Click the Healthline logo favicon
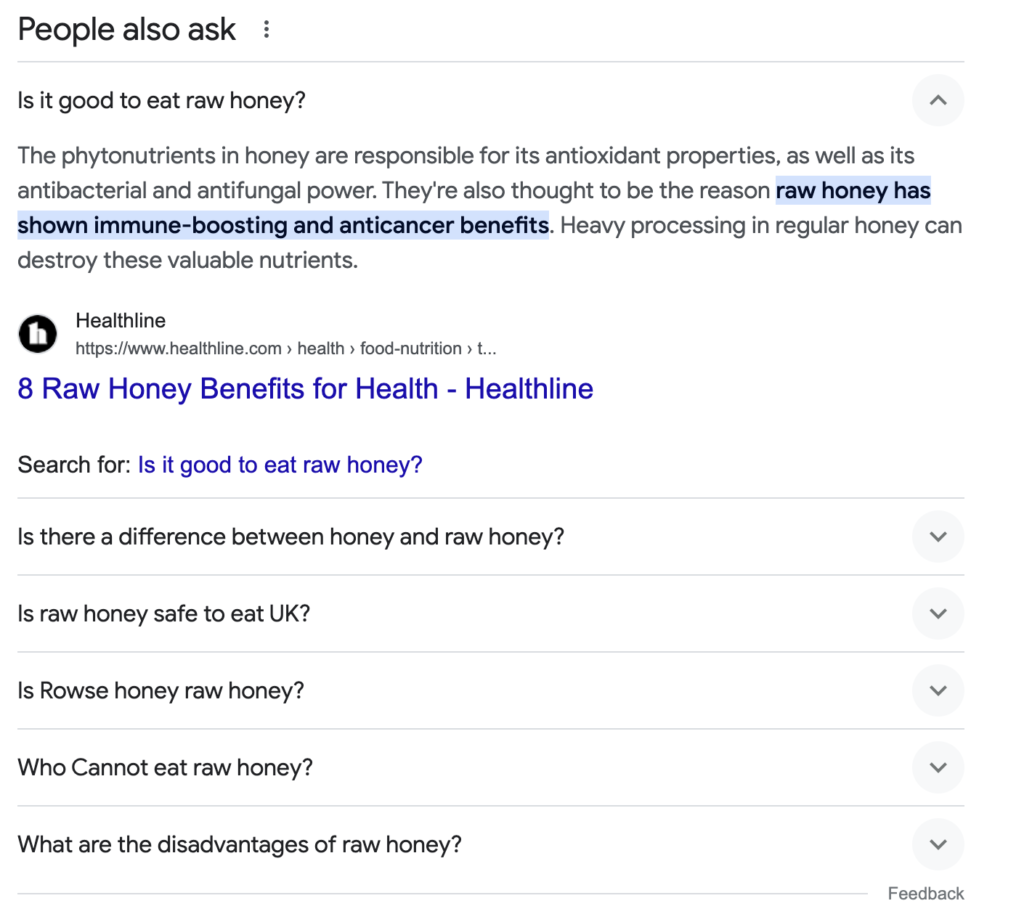1024x922 pixels. pos(38,334)
